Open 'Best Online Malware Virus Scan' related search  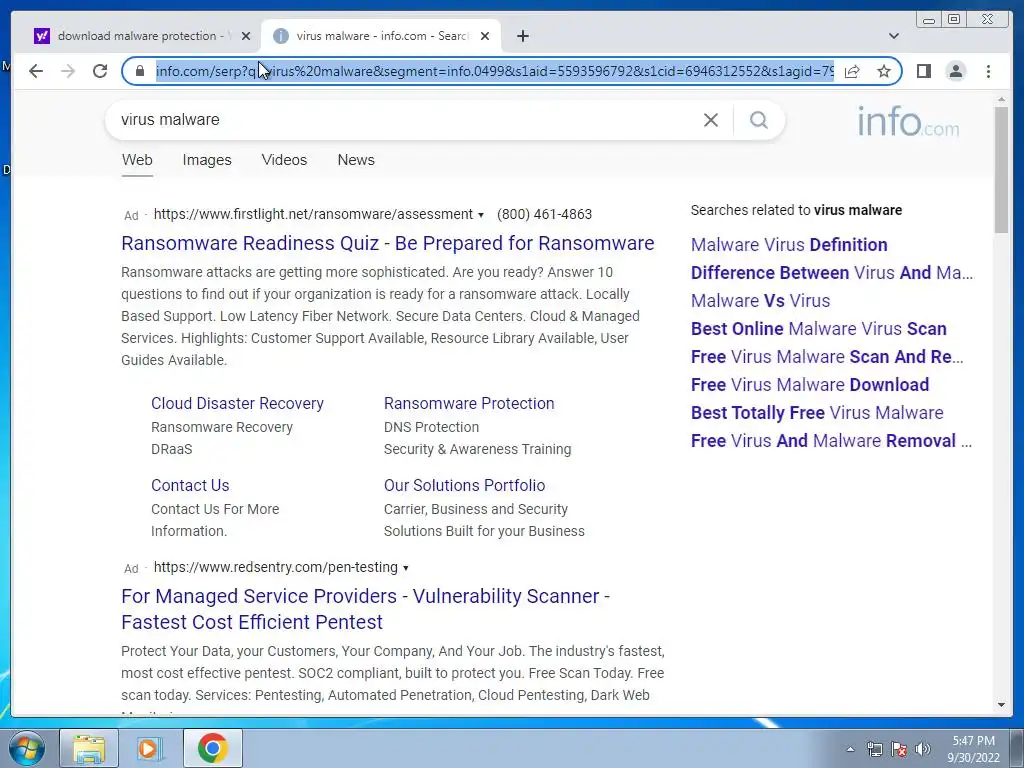point(818,329)
